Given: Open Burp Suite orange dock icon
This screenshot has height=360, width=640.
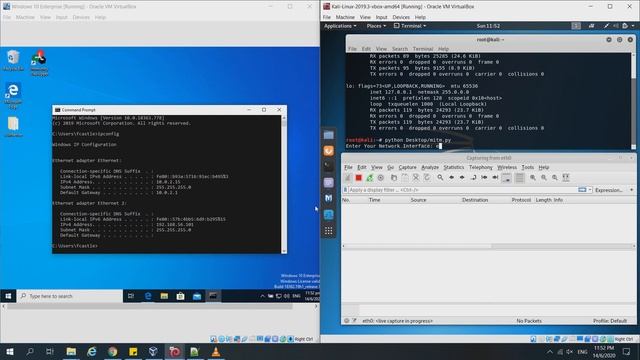Looking at the screenshot, I should [329, 151].
